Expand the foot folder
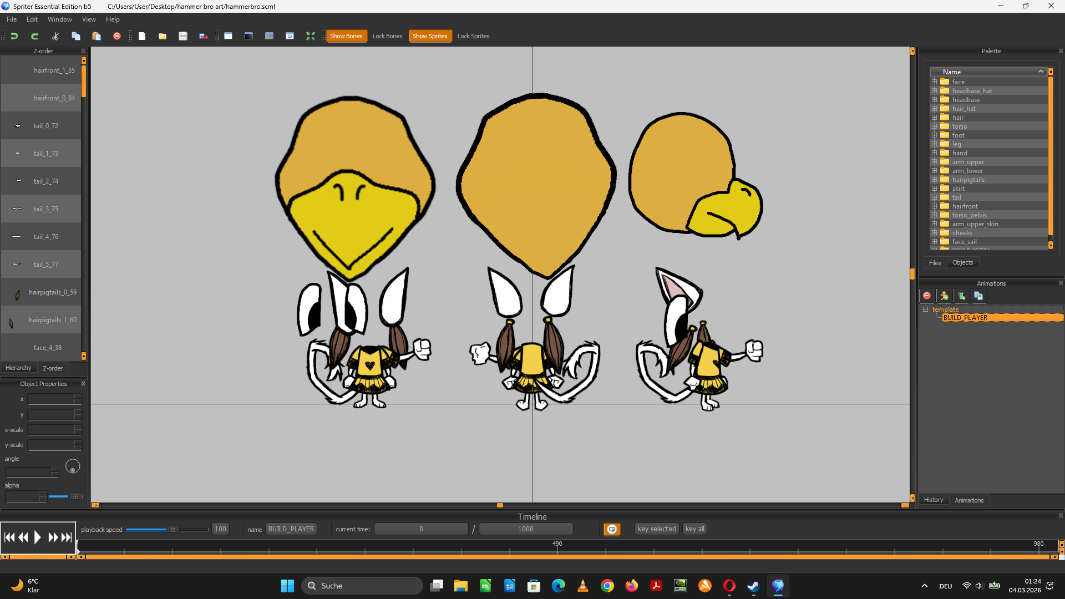1065x599 pixels. pyautogui.click(x=934, y=134)
